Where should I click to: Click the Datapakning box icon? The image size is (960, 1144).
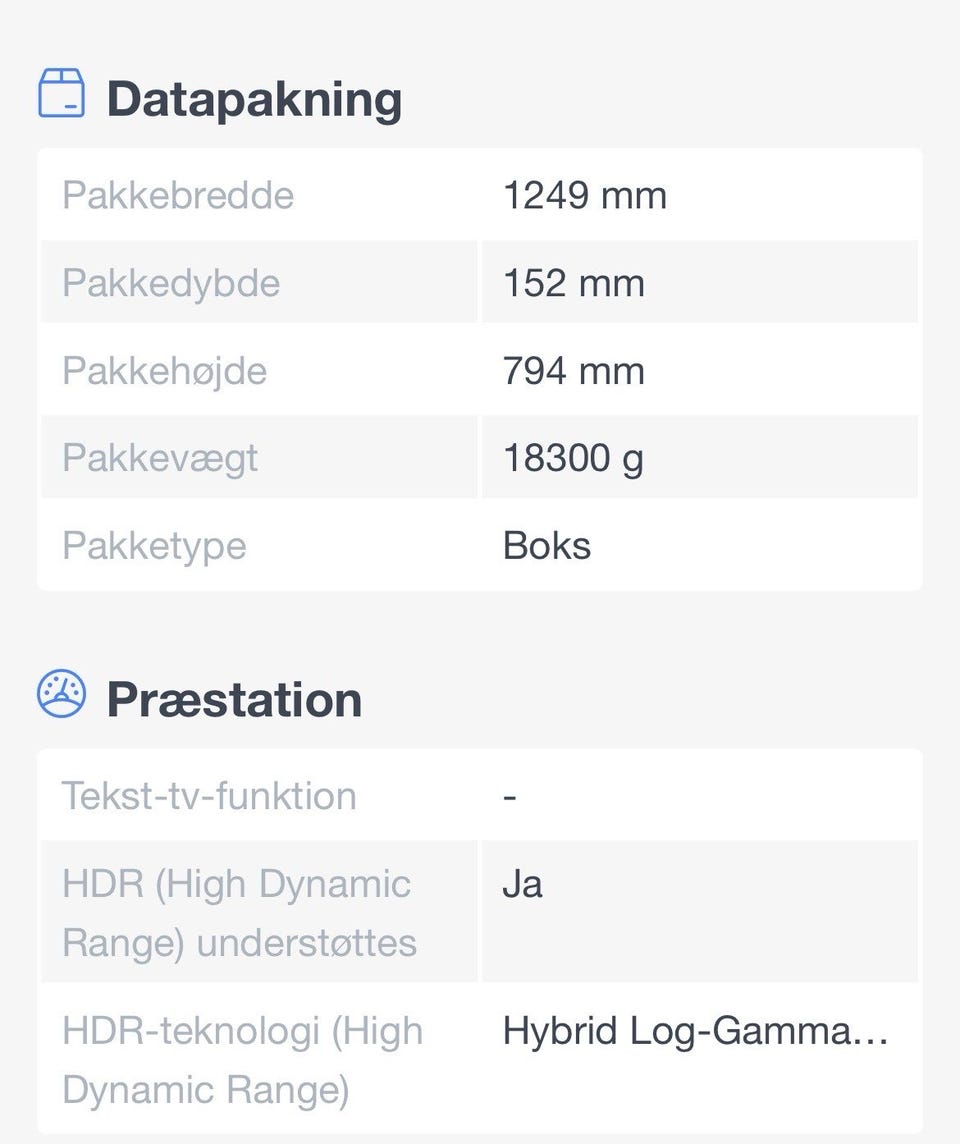pyautogui.click(x=61, y=94)
